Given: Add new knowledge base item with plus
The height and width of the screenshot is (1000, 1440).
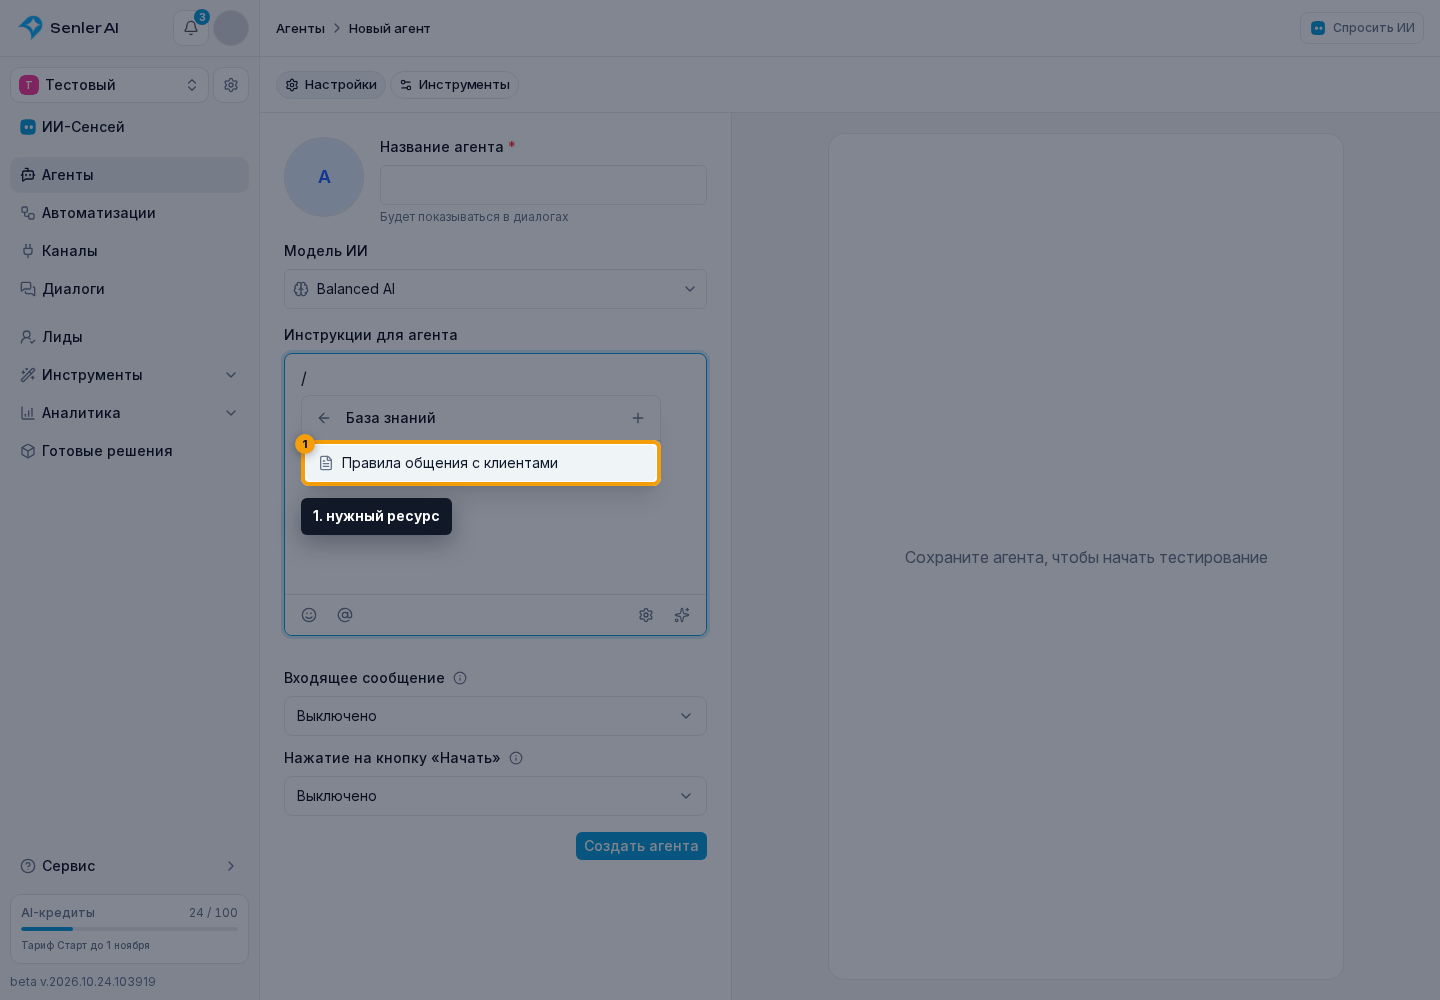Looking at the screenshot, I should 638,418.
